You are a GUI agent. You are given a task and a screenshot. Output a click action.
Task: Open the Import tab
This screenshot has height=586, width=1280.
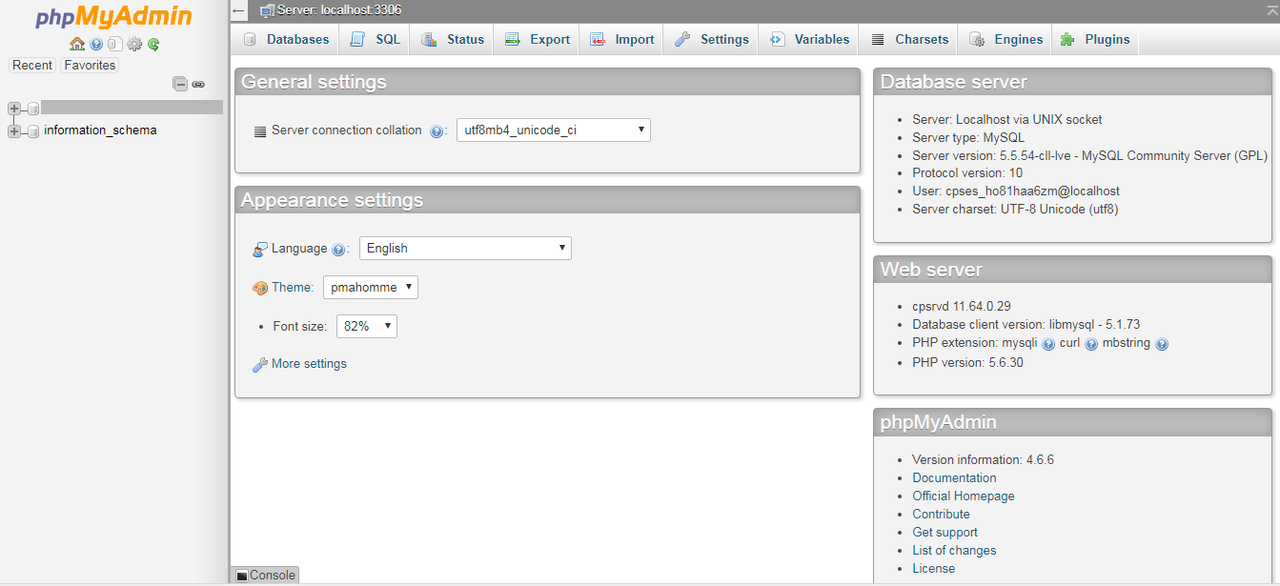(x=622, y=39)
